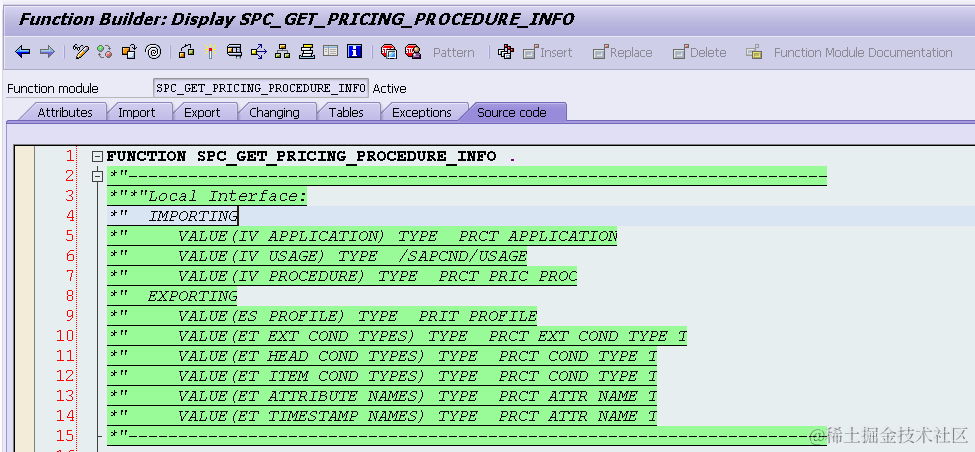The image size is (975, 452).
Task: Click the VALUE(IV_APPLICATION) line
Action: pyautogui.click(x=363, y=236)
